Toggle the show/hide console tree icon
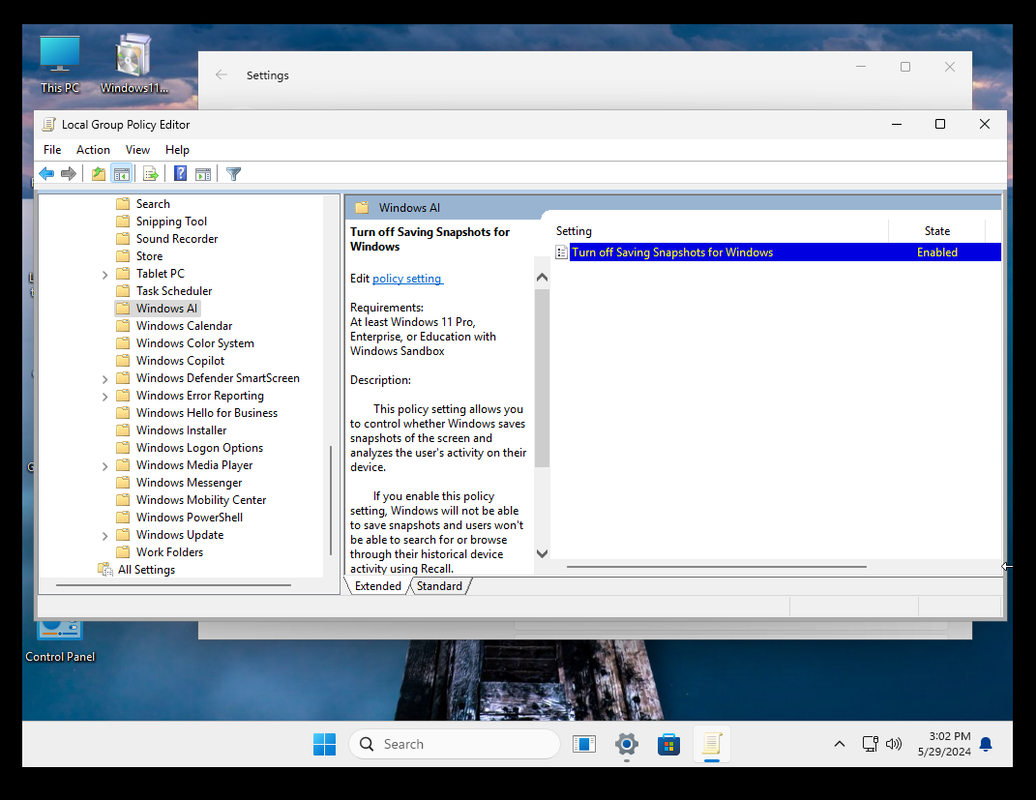 122,174
